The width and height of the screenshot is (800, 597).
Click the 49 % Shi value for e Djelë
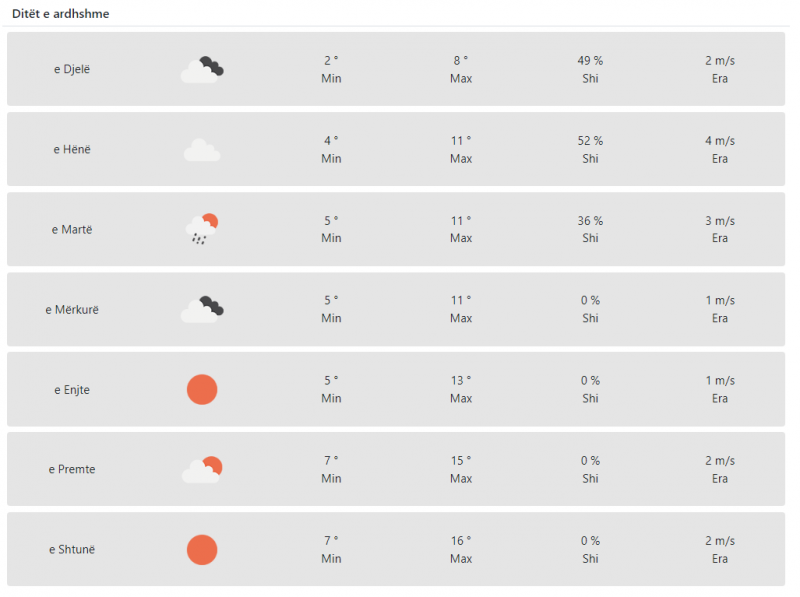(x=590, y=61)
